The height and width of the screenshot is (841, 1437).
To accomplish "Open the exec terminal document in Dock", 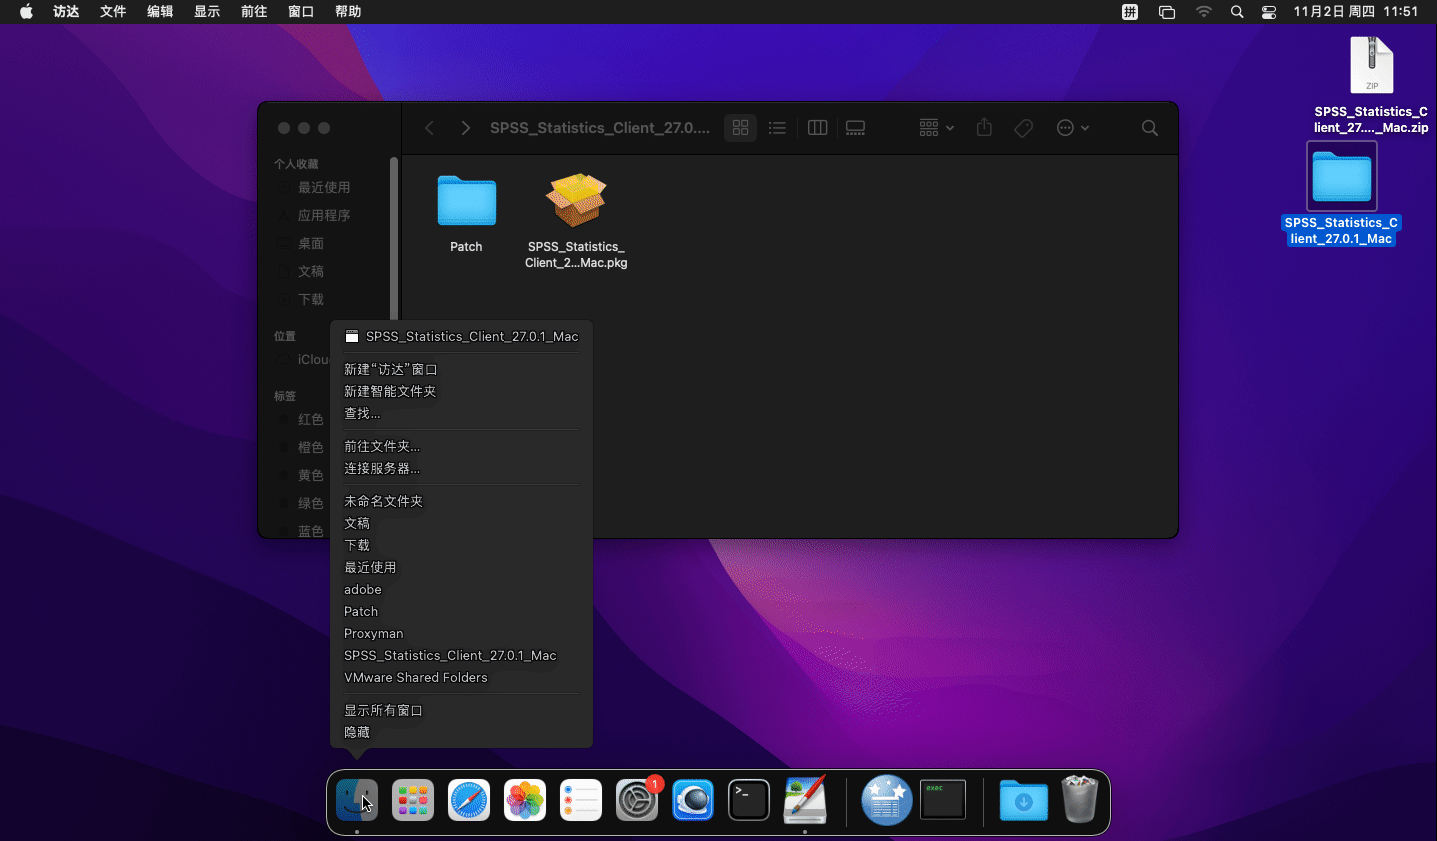I will (943, 800).
